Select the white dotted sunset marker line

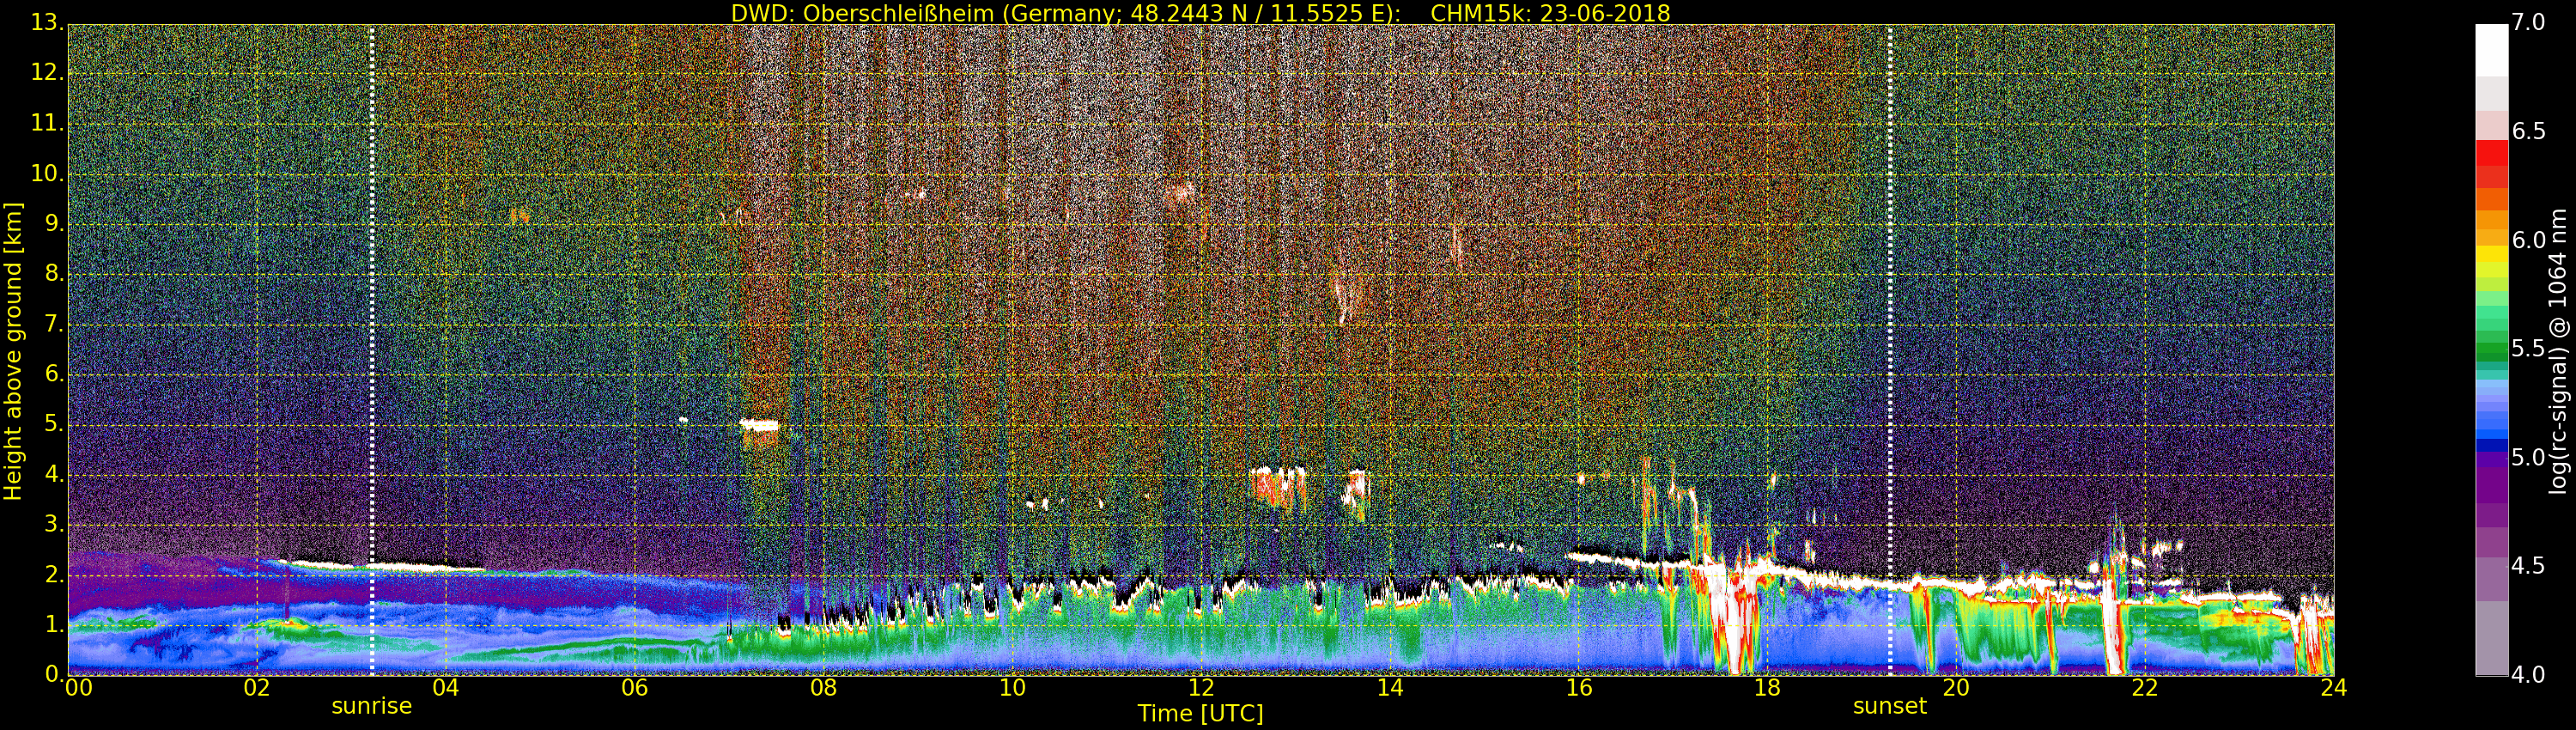pyautogui.click(x=1890, y=350)
